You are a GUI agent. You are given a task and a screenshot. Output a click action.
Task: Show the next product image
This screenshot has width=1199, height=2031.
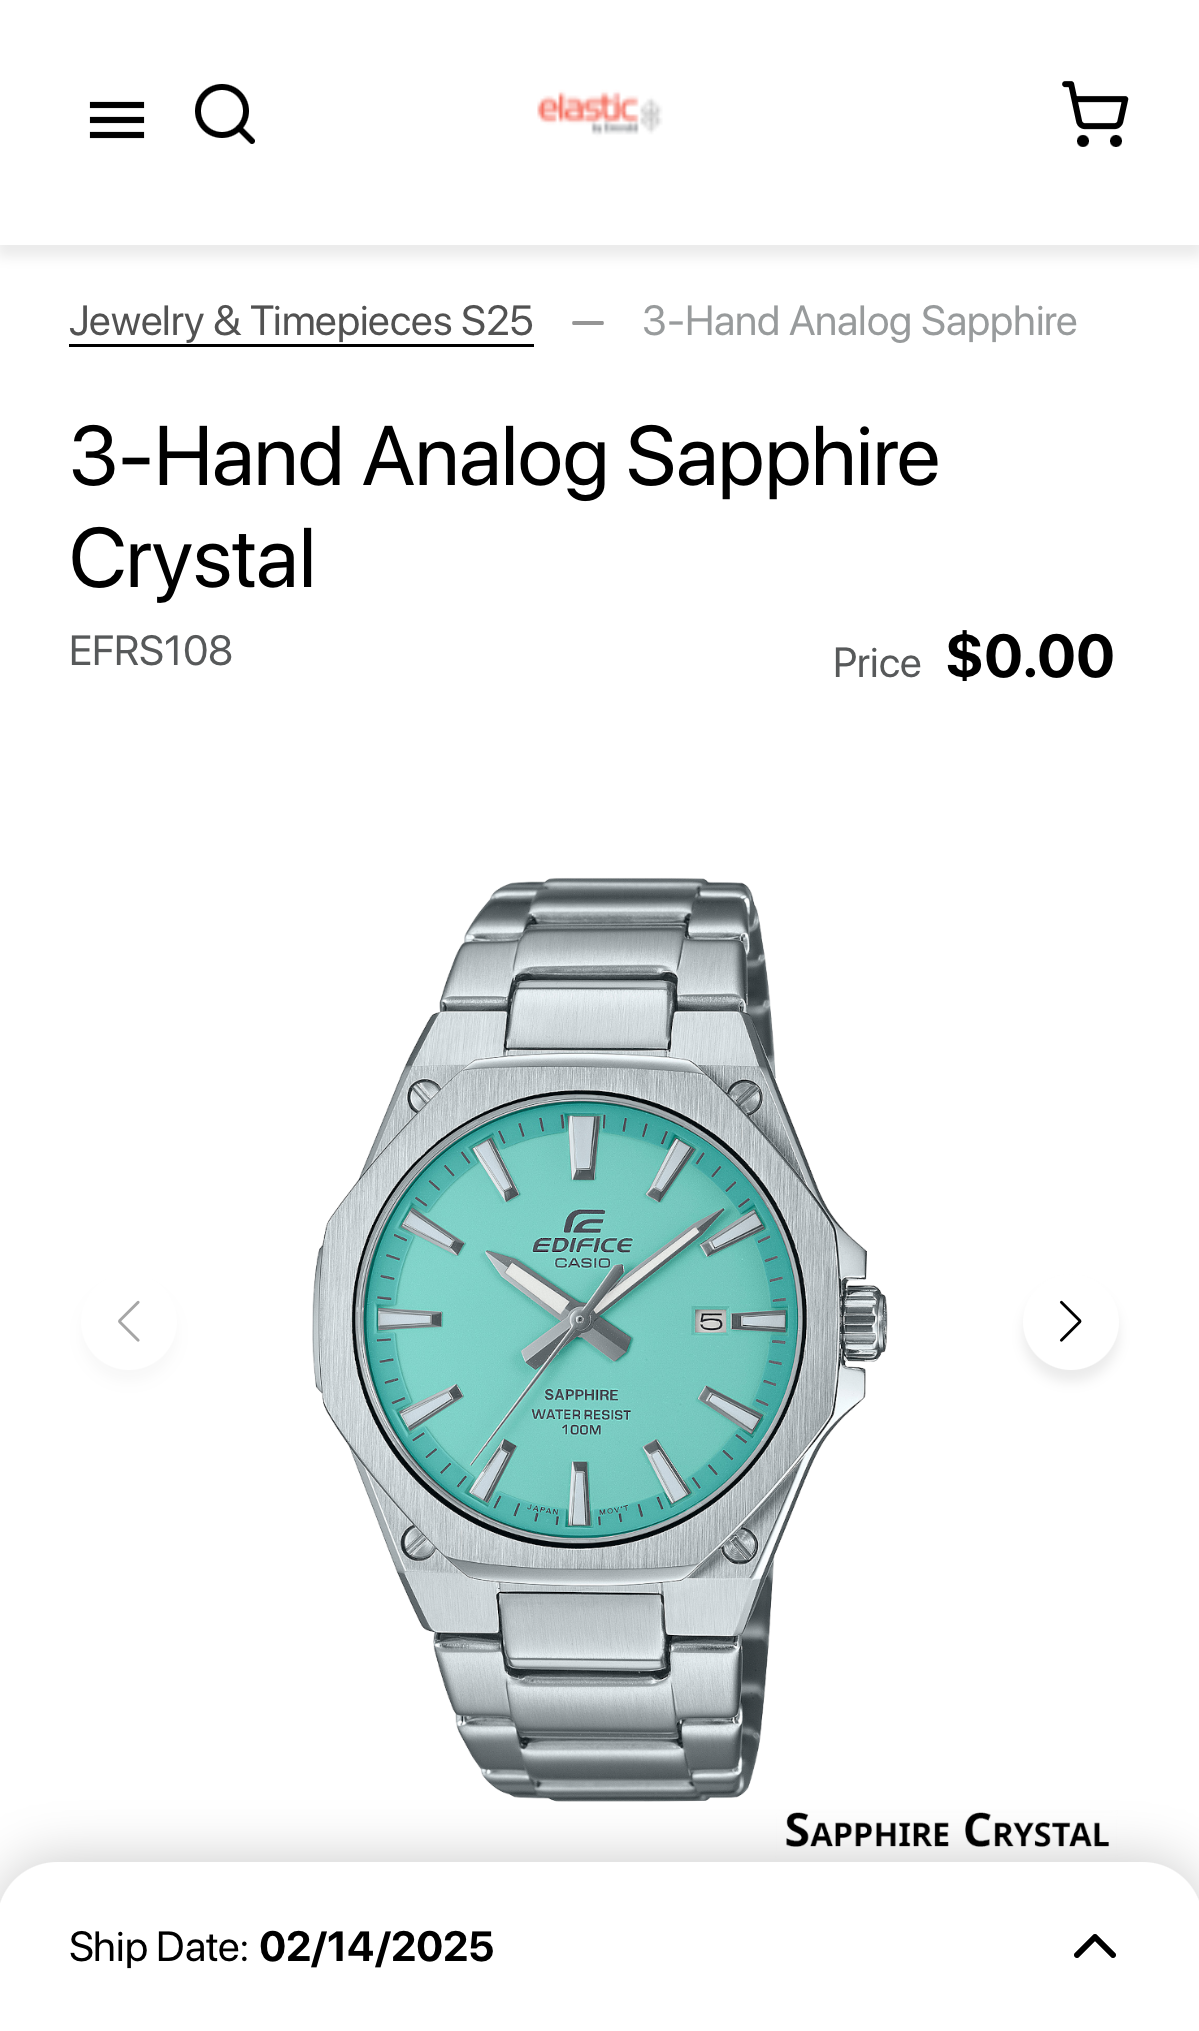point(1070,1321)
